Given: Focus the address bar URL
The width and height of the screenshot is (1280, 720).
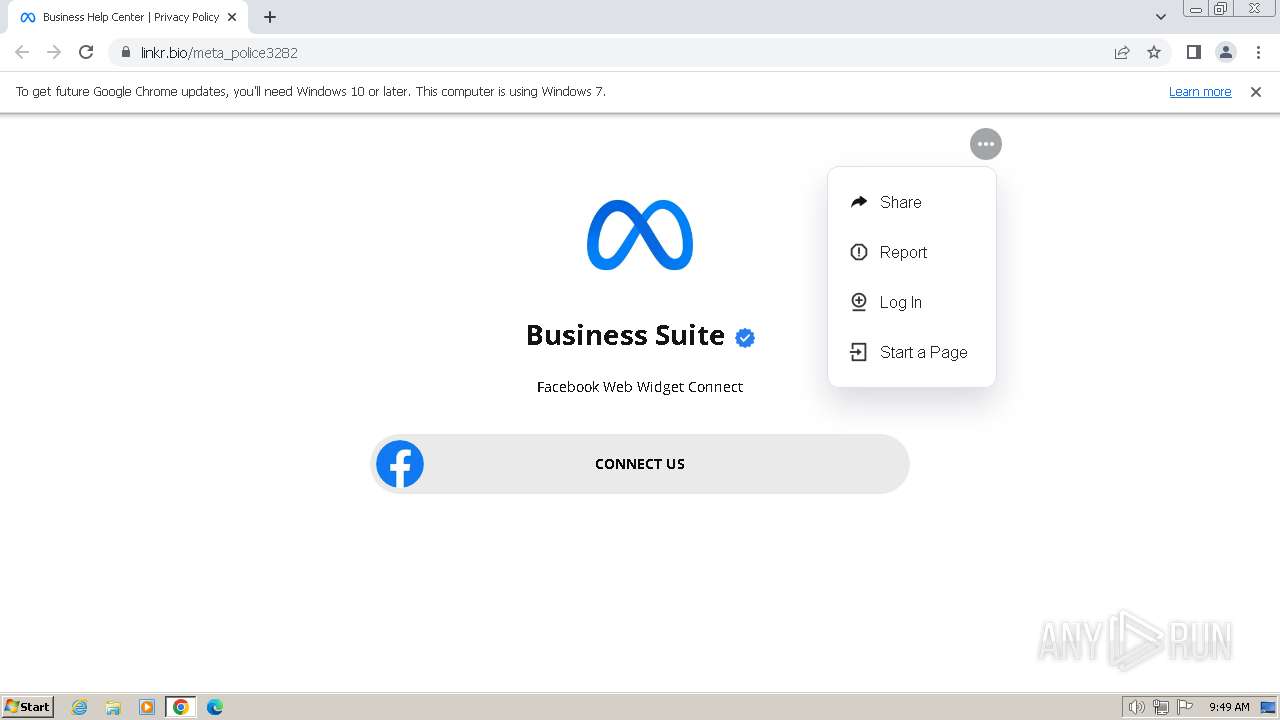Looking at the screenshot, I should [219, 53].
